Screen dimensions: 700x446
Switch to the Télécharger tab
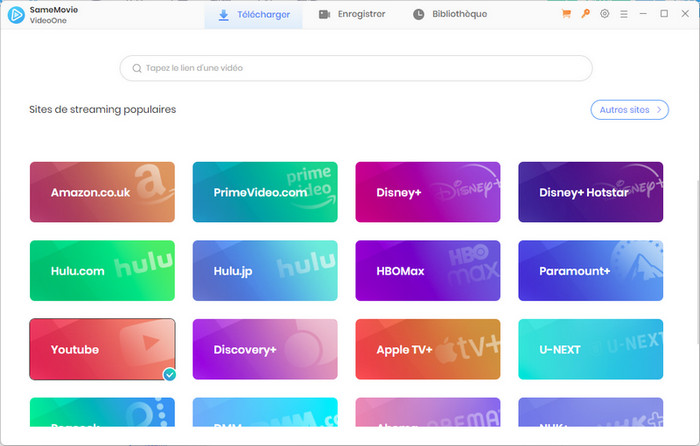point(254,15)
